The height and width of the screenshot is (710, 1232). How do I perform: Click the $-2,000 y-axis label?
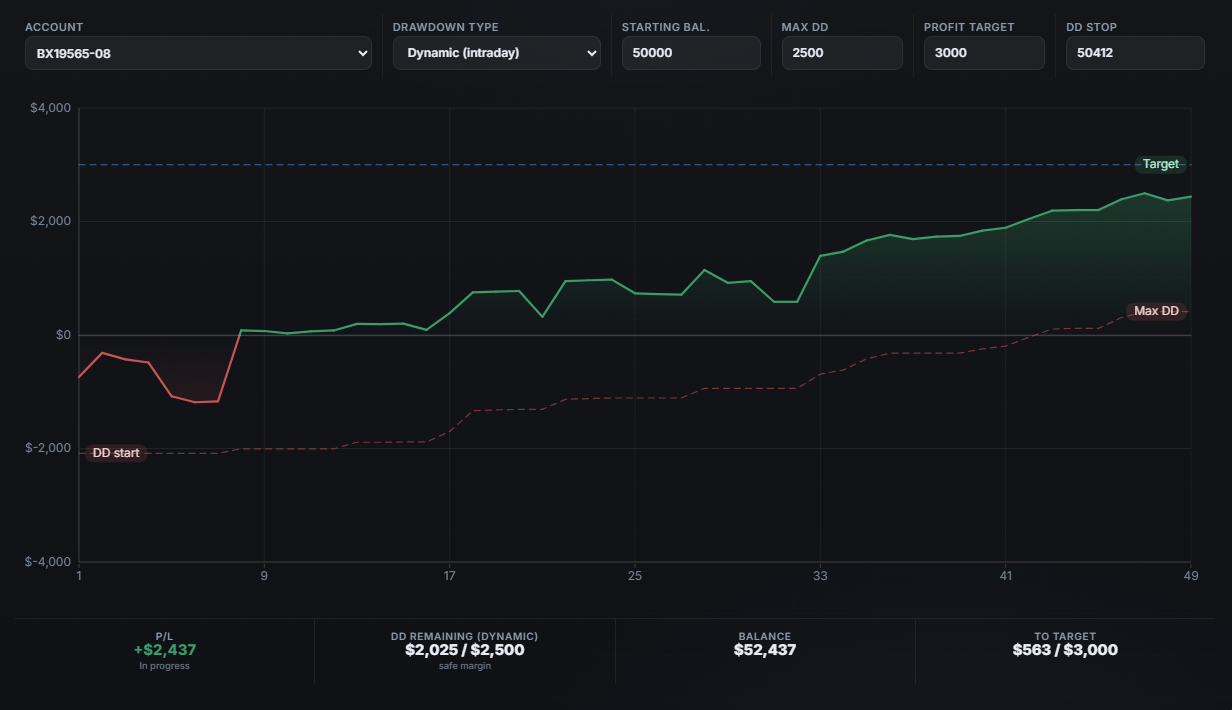coord(47,449)
